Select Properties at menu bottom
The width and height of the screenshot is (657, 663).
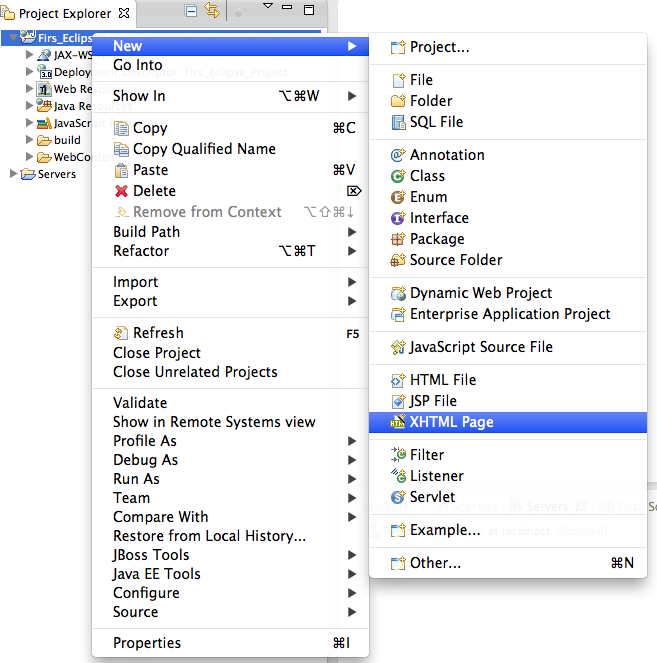point(230,643)
